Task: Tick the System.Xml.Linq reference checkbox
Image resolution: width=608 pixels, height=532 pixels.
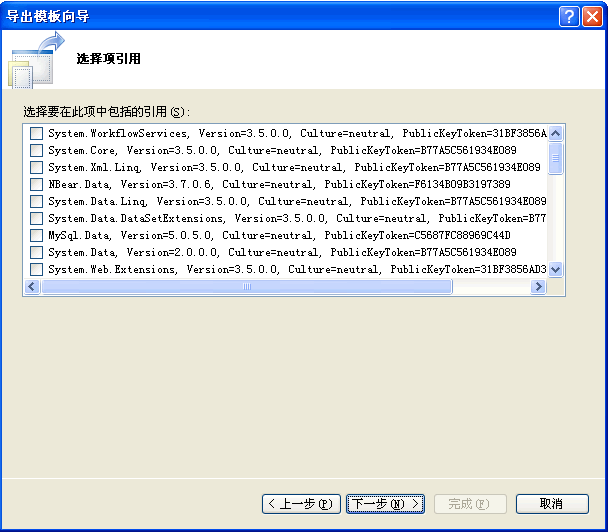Action: tap(36, 168)
